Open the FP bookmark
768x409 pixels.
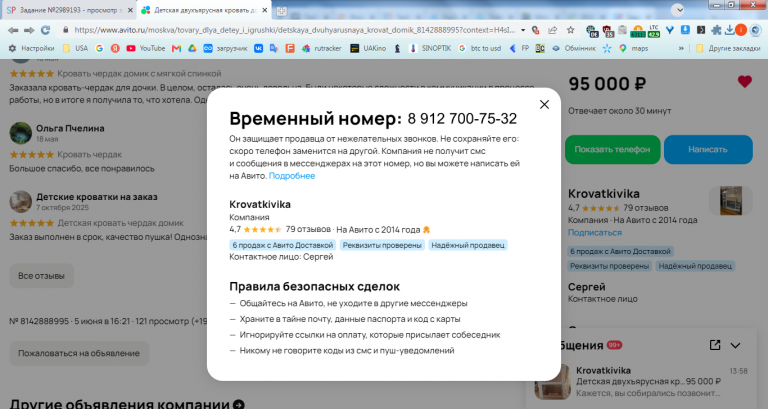pyautogui.click(x=519, y=48)
